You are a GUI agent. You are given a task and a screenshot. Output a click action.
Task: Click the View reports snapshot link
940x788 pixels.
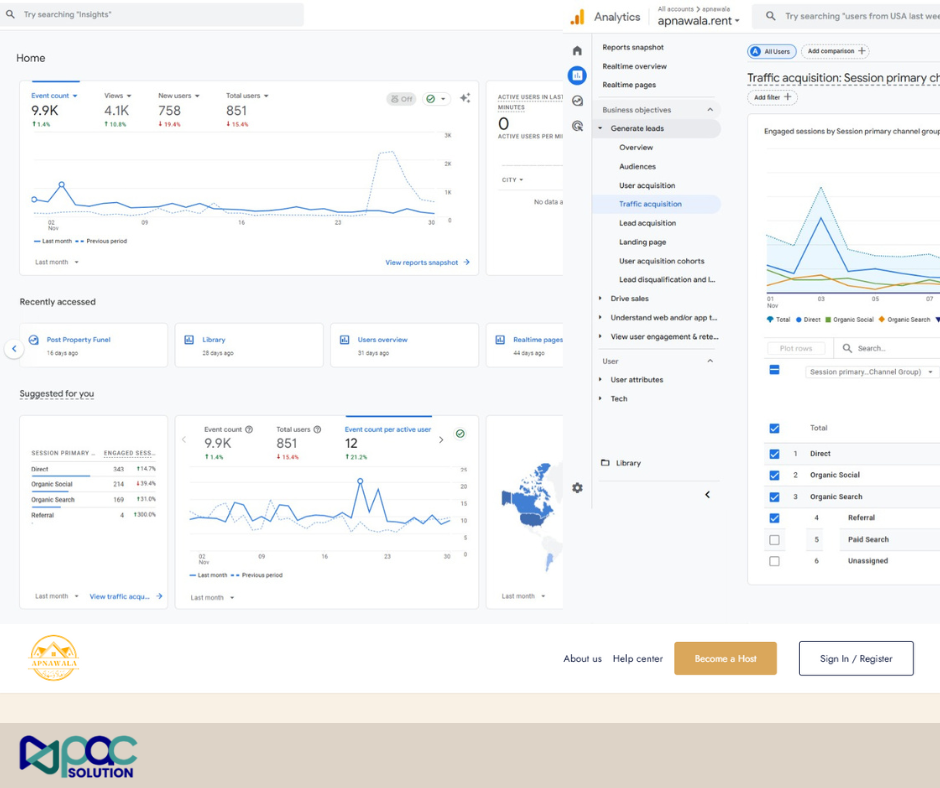coord(427,263)
